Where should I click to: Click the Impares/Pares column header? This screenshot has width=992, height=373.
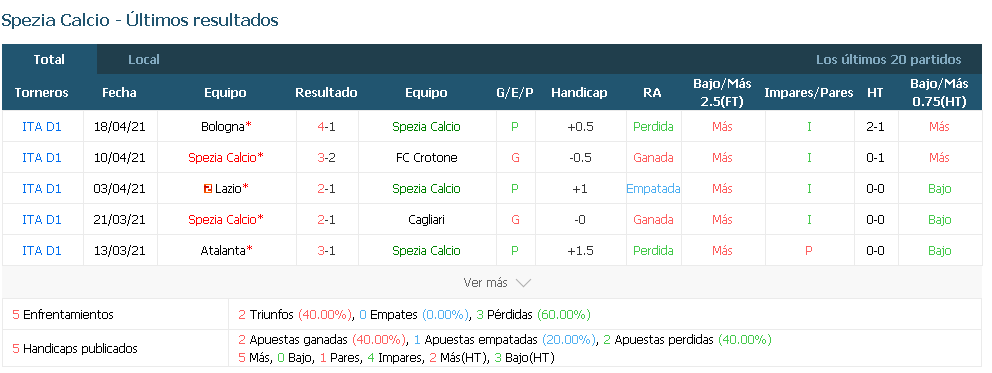(x=809, y=92)
